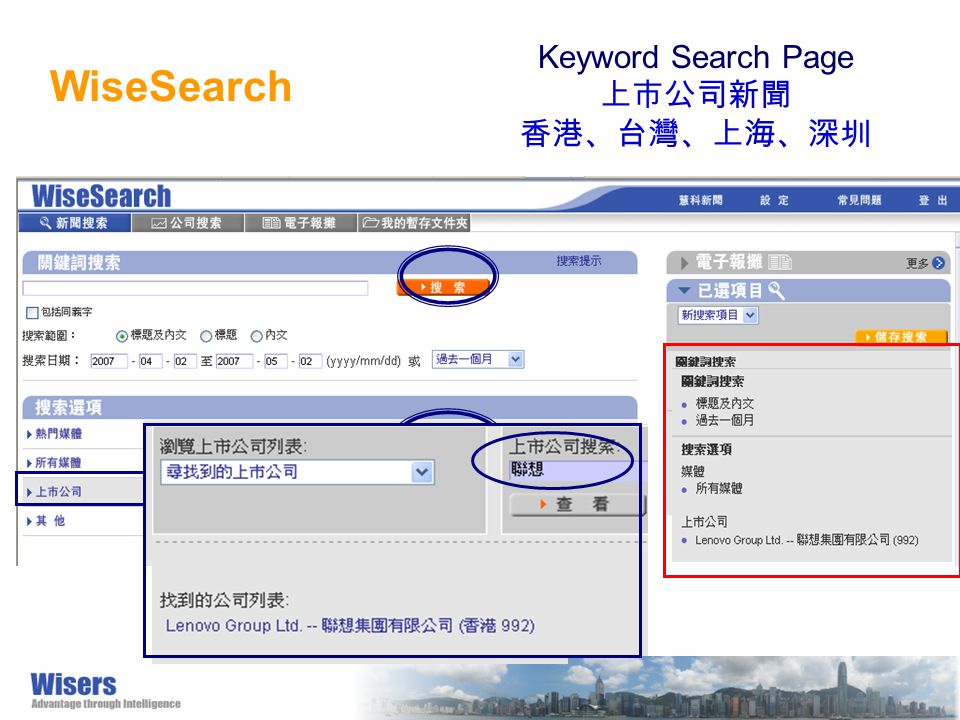The image size is (960, 720).
Task: Expand the 其他 option
Action: tap(50, 521)
